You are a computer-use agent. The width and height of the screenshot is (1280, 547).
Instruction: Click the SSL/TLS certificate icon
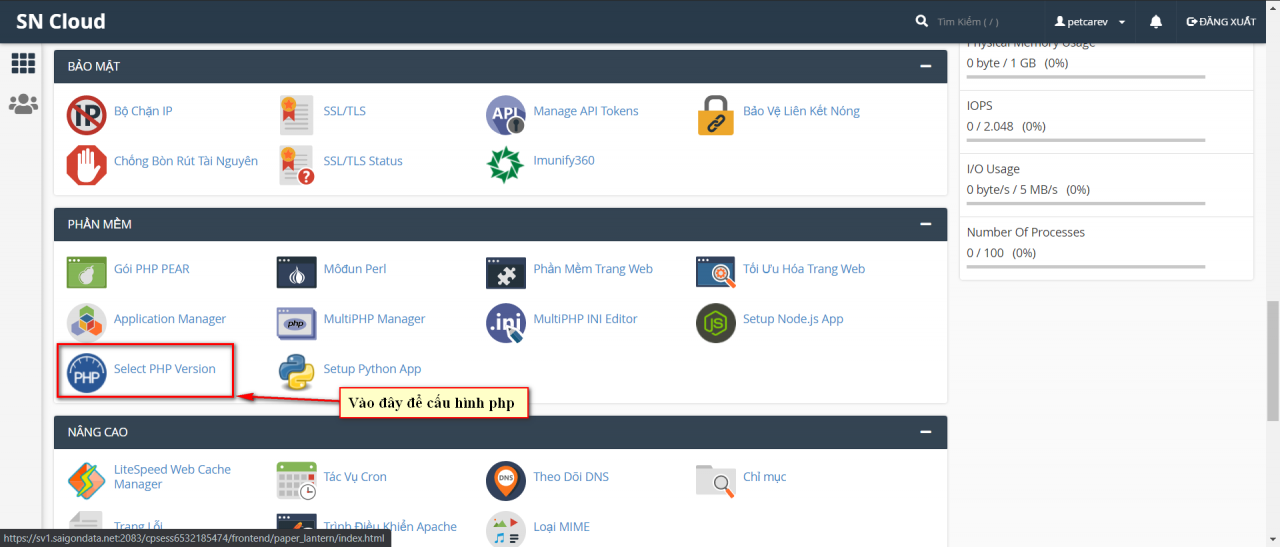coord(296,115)
